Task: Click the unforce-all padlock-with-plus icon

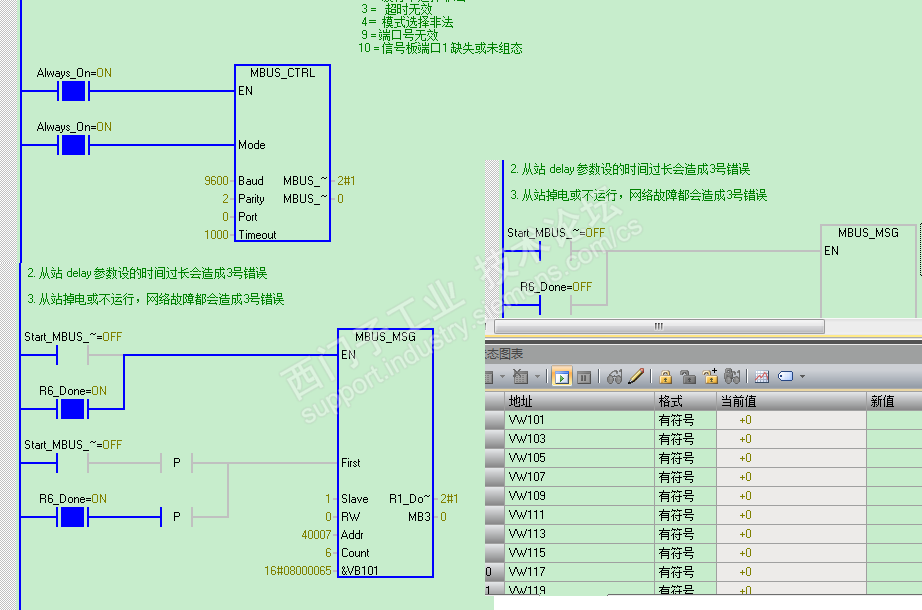Action: point(710,376)
